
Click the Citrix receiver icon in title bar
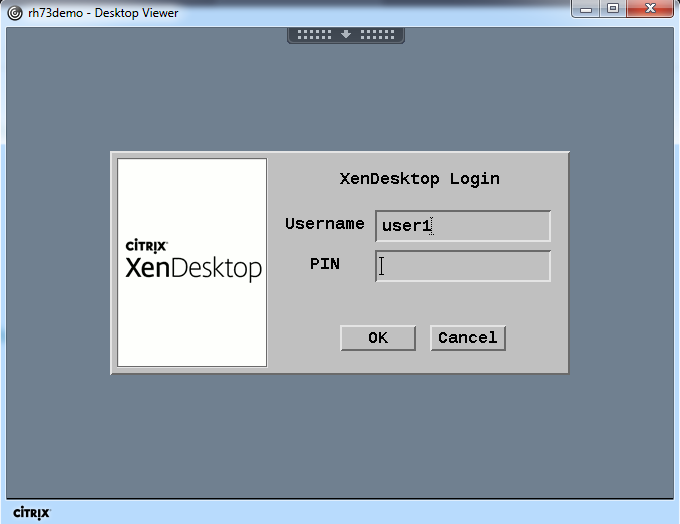[x=15, y=13]
